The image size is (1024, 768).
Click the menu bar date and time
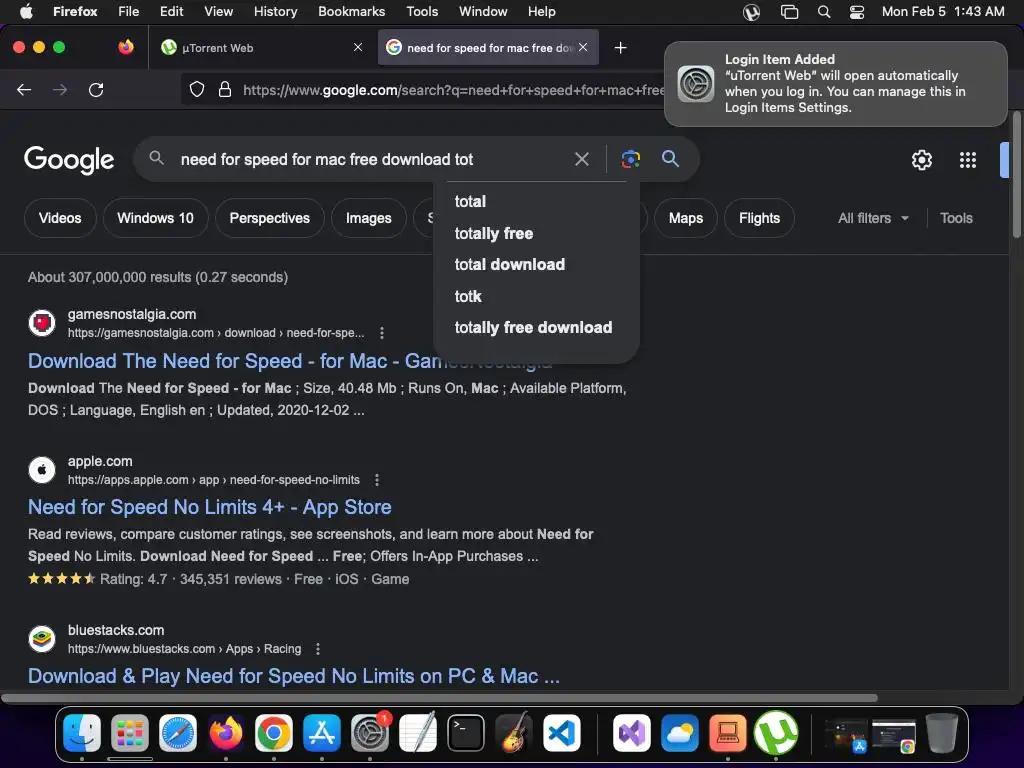click(942, 12)
